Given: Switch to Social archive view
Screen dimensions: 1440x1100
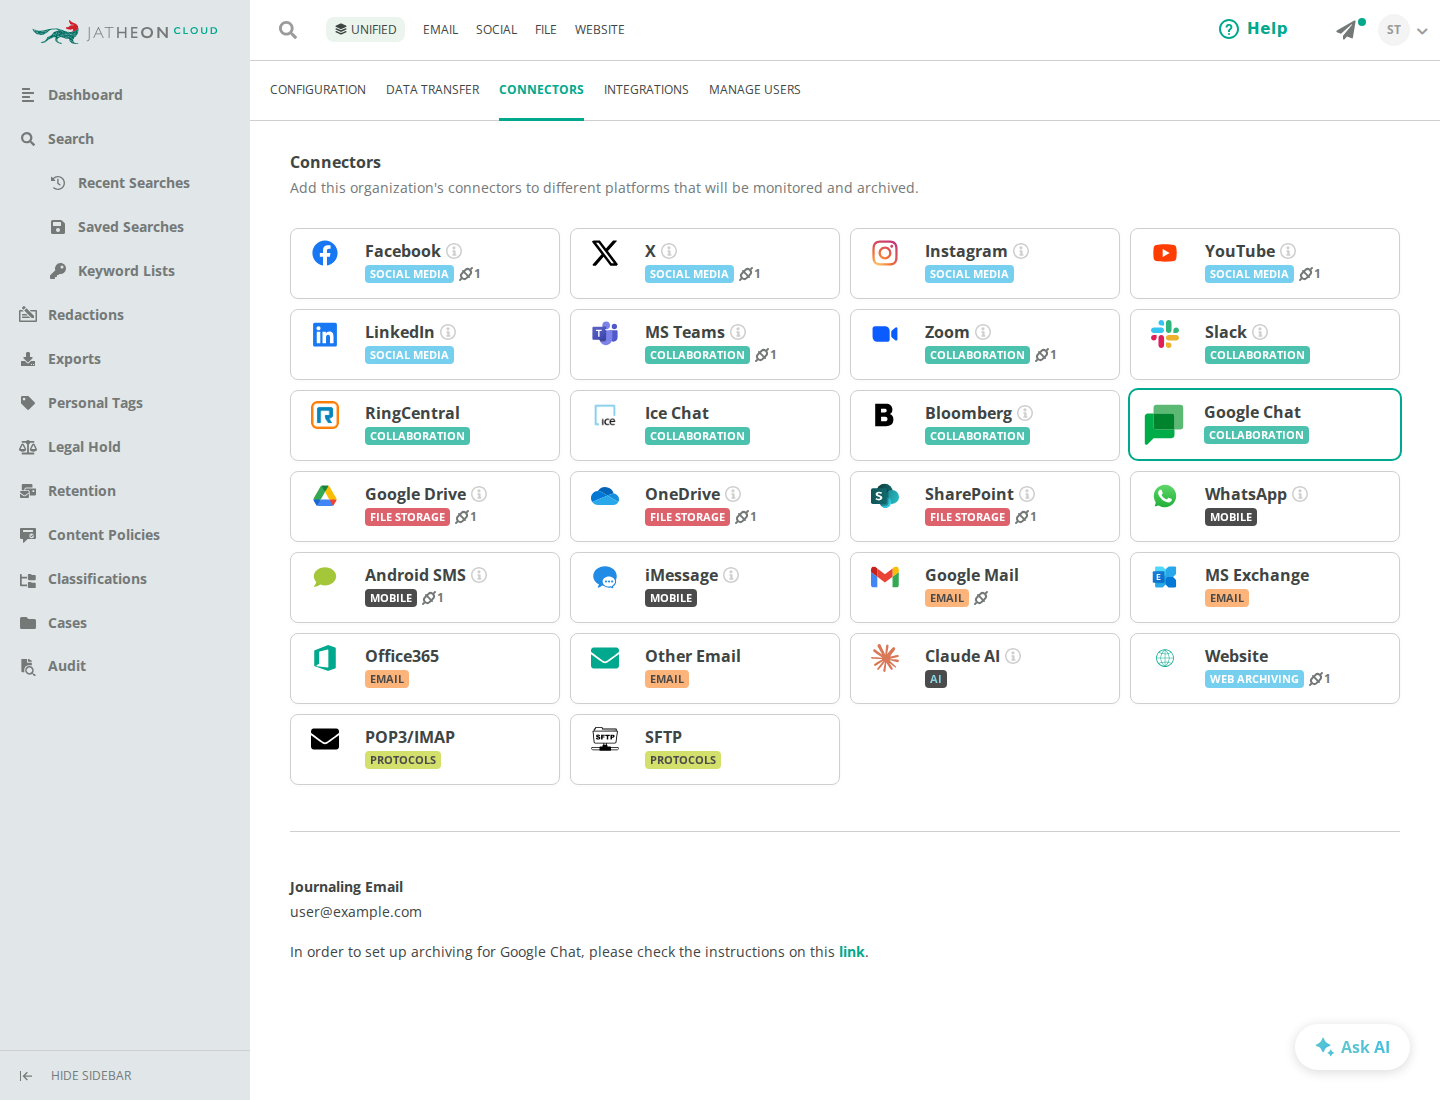Looking at the screenshot, I should pyautogui.click(x=496, y=30).
